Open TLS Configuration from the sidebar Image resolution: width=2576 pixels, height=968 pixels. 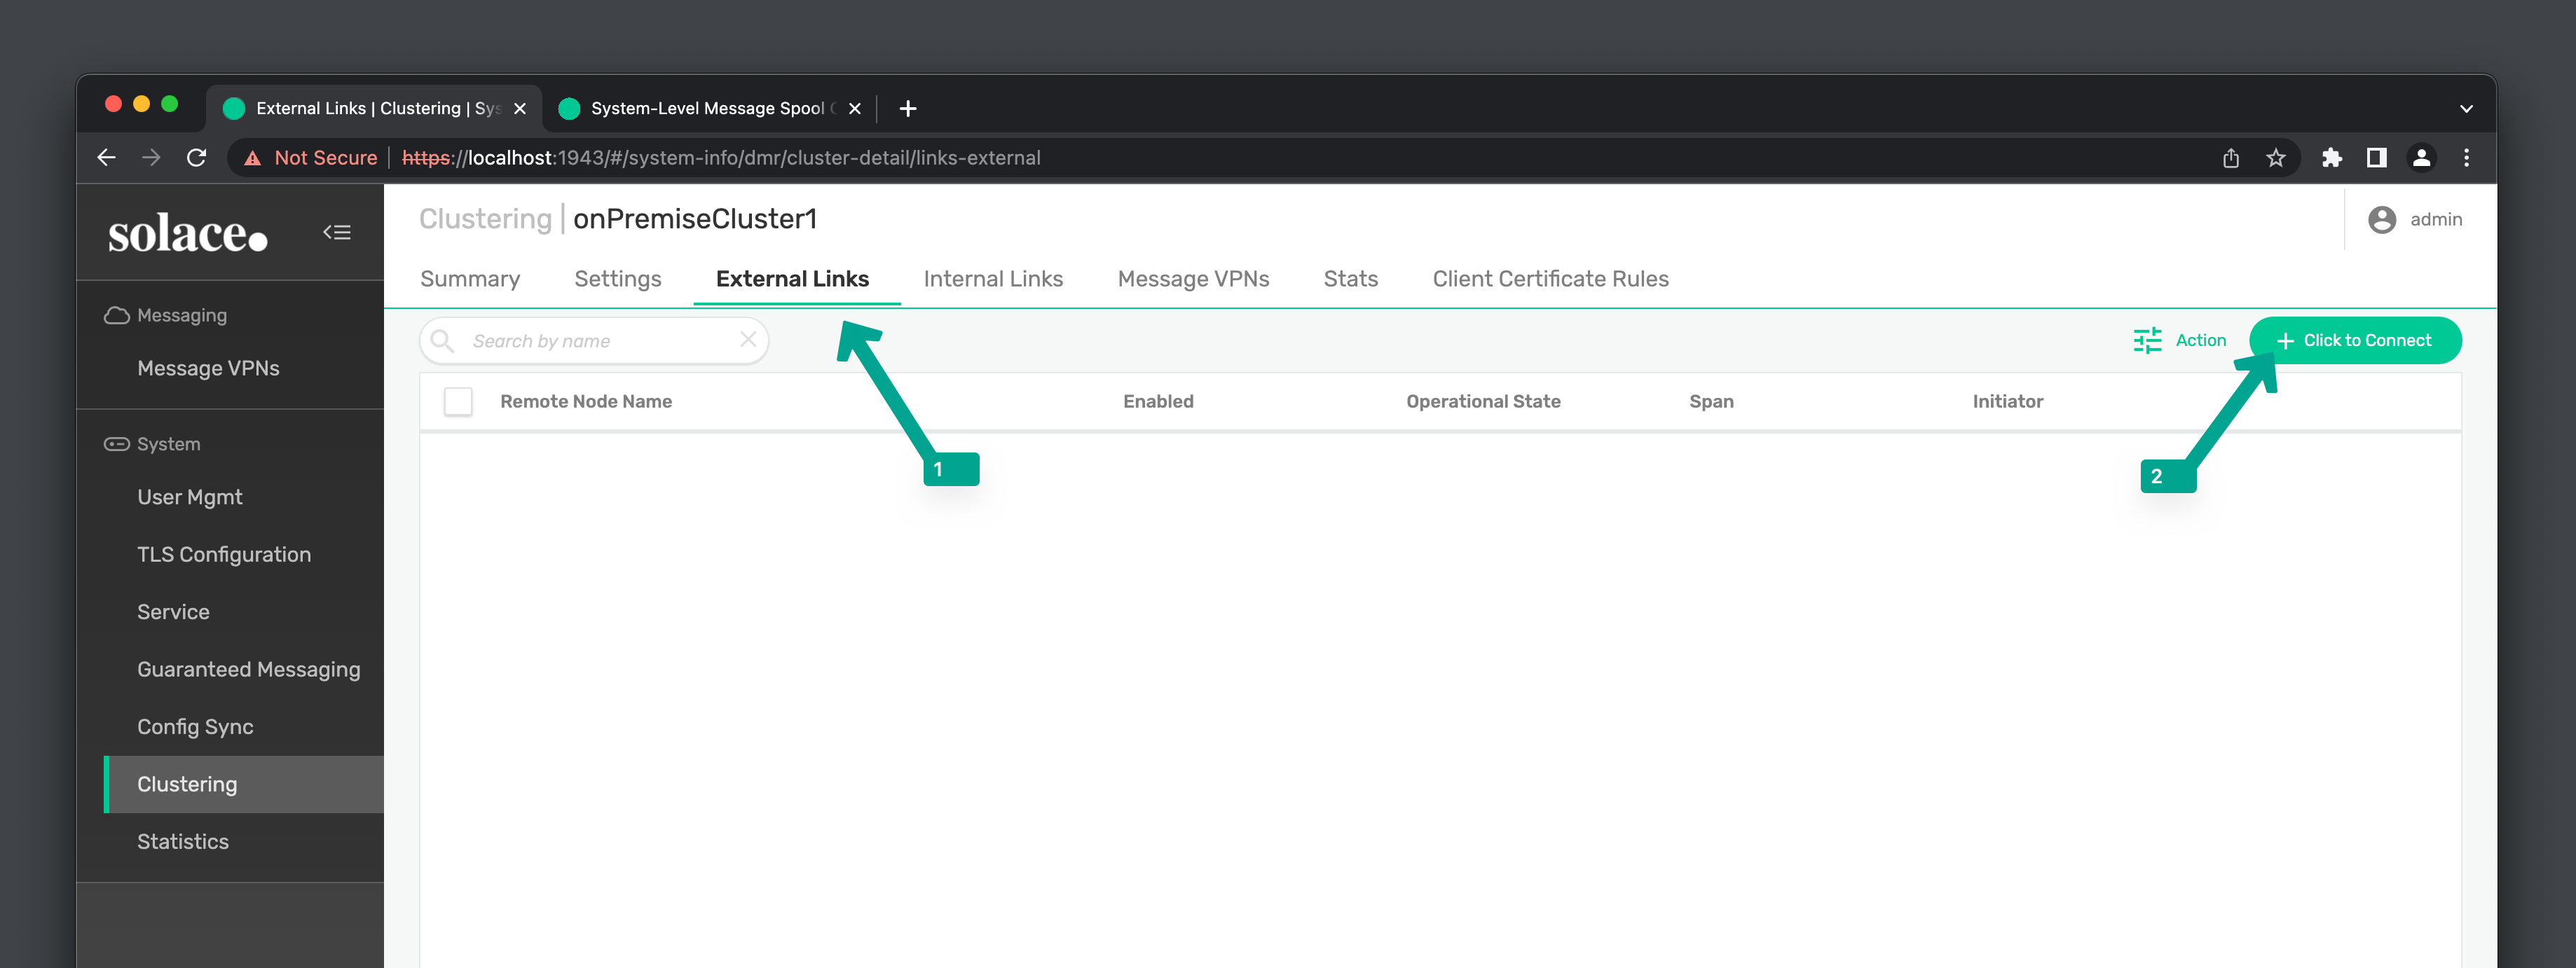(224, 554)
